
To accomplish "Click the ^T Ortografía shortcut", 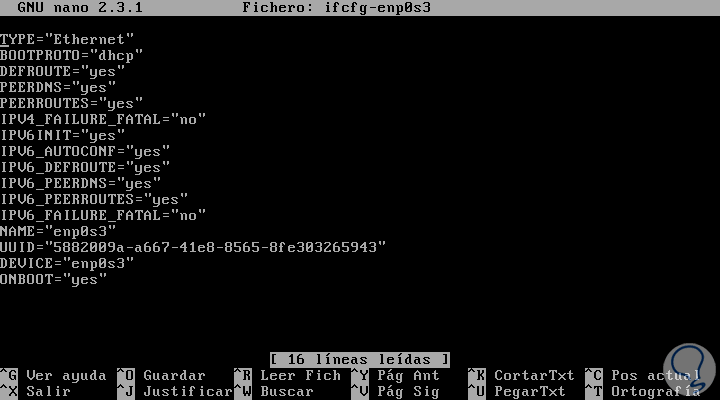I will tap(643, 391).
